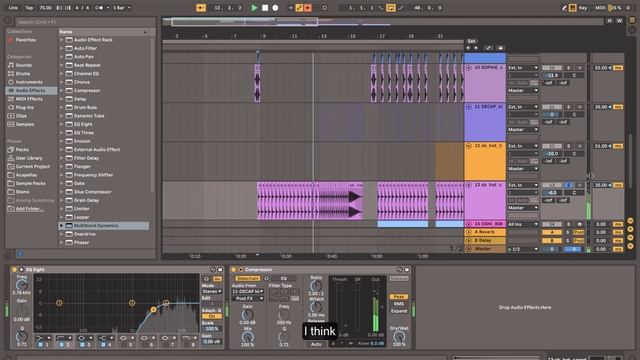
Task: Toggle track 13 activator button
Action: (x=552, y=185)
